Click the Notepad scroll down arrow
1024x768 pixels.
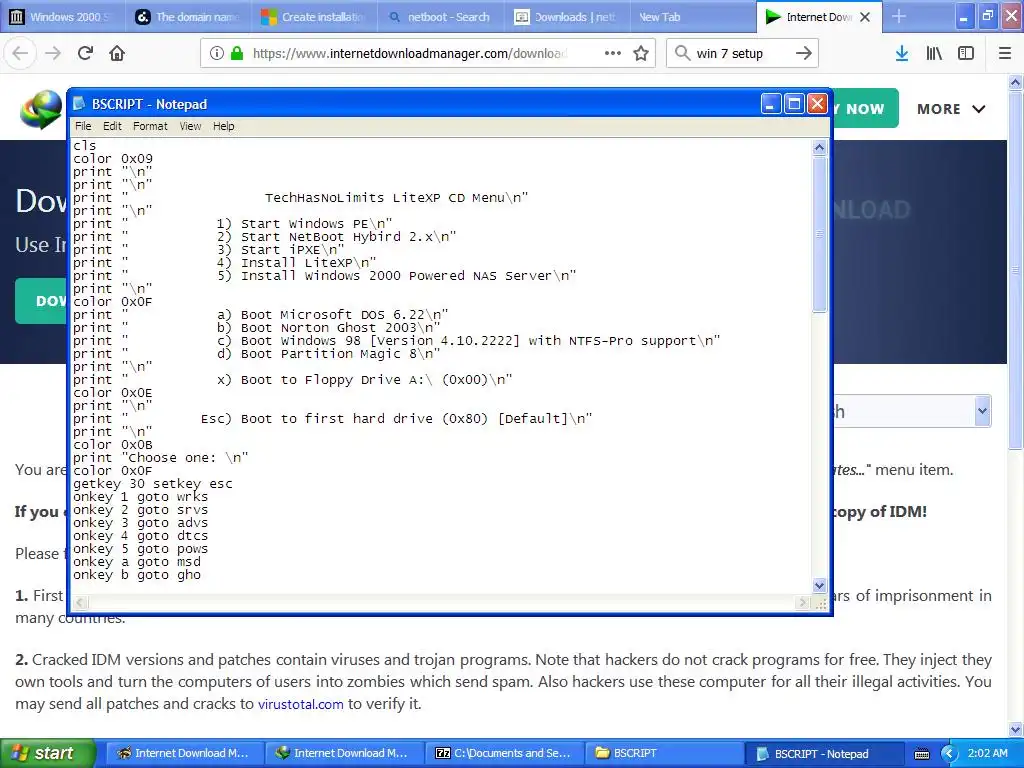tap(819, 585)
